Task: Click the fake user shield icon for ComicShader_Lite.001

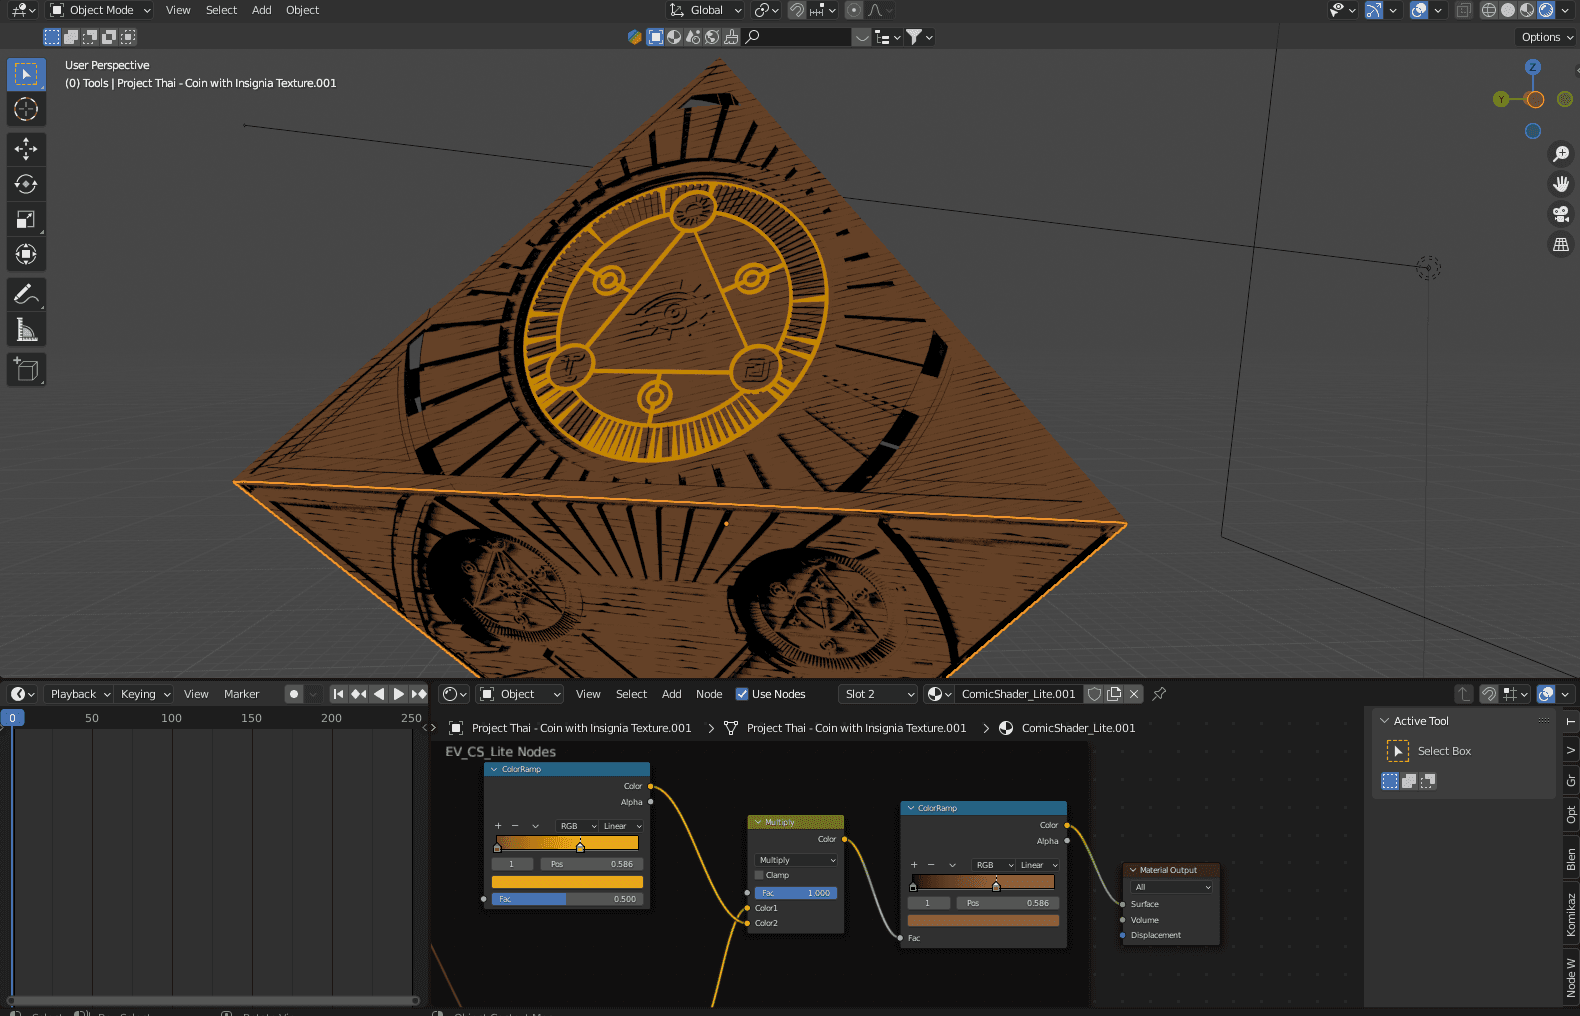Action: (1095, 694)
